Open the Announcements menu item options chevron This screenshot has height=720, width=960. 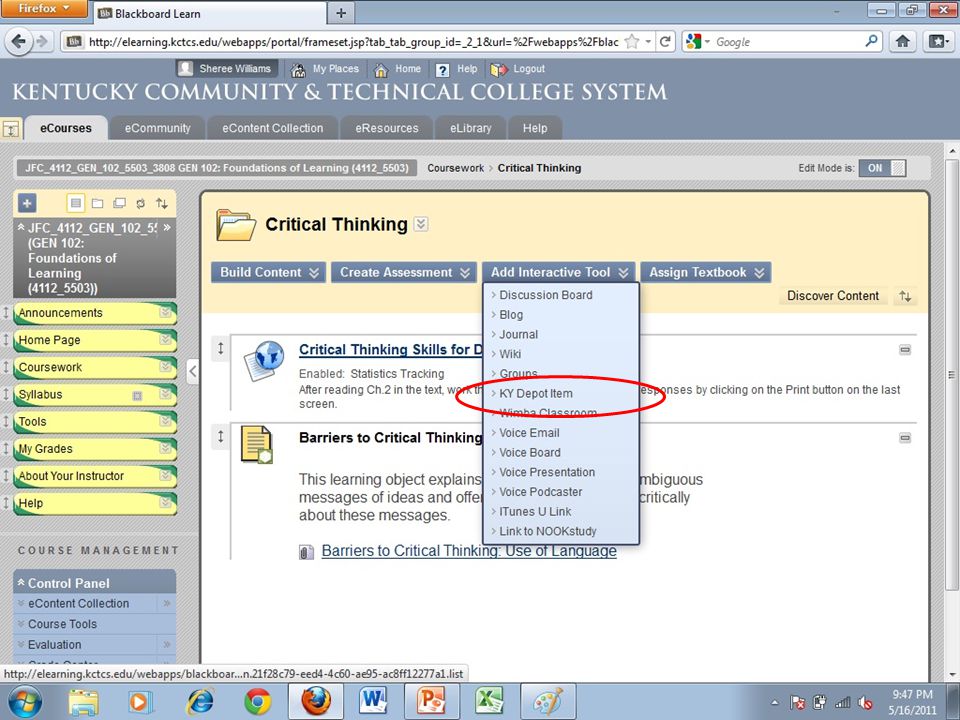click(x=165, y=313)
